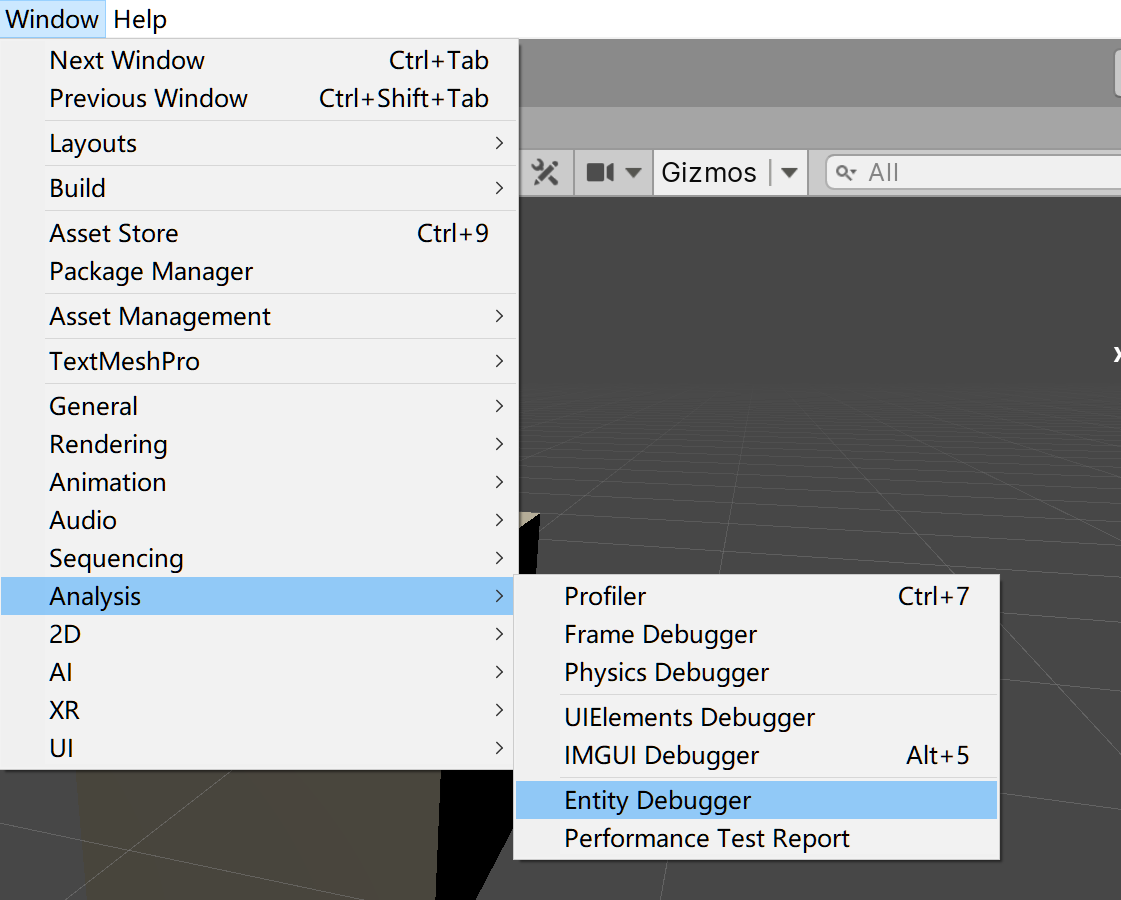1121x900 pixels.
Task: Open Performance Test Report window
Action: 756,838
